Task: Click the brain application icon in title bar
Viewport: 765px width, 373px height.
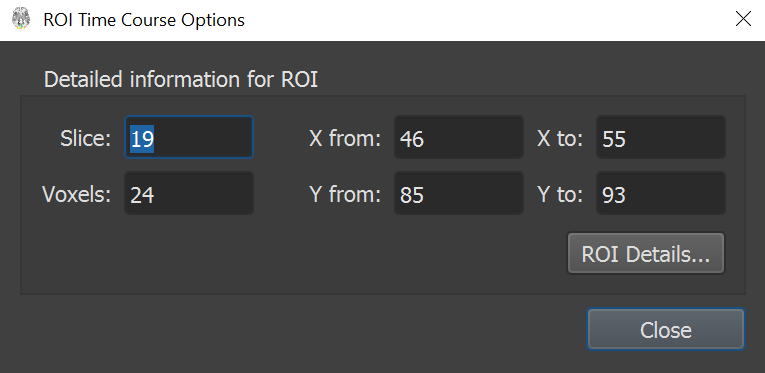Action: (20, 20)
